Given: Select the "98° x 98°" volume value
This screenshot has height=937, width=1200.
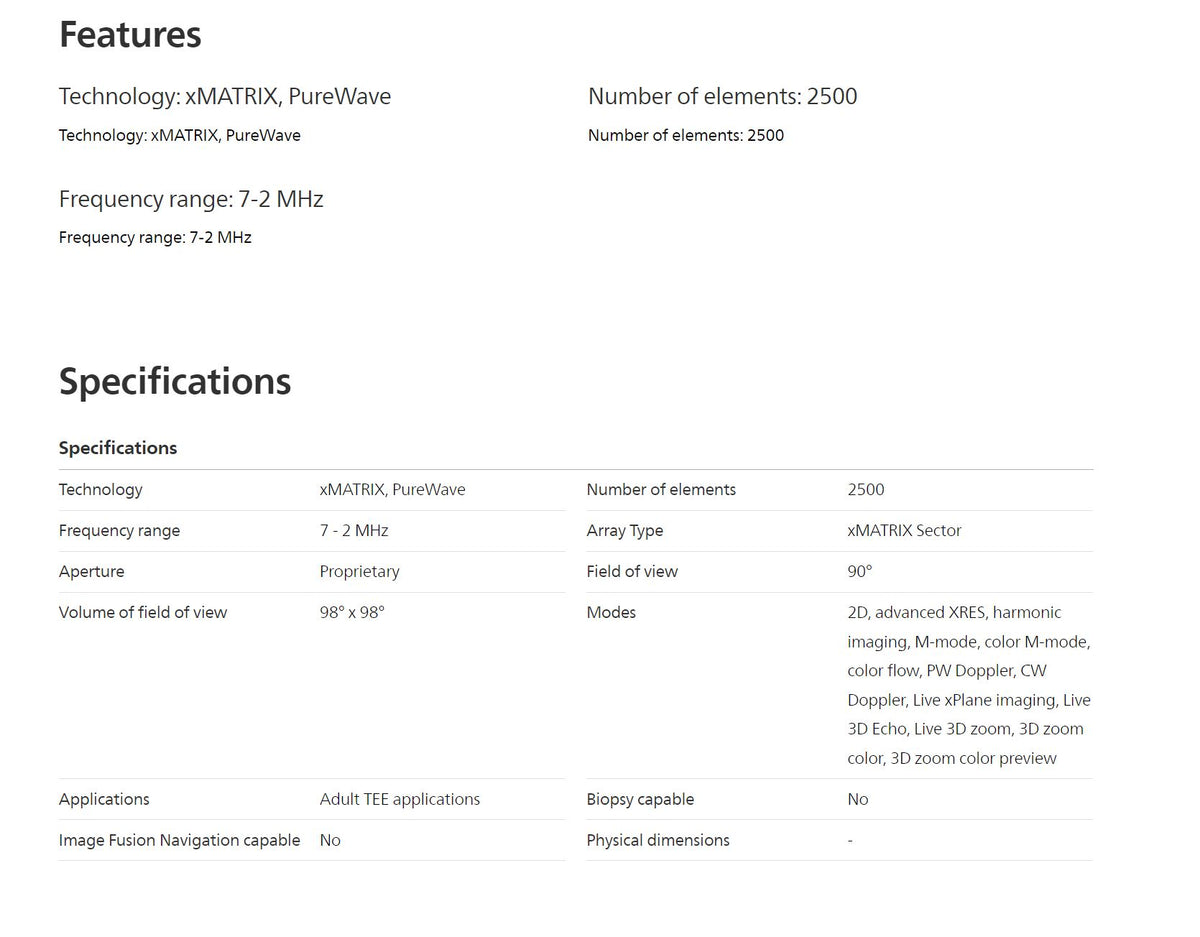Looking at the screenshot, I should coord(352,613).
